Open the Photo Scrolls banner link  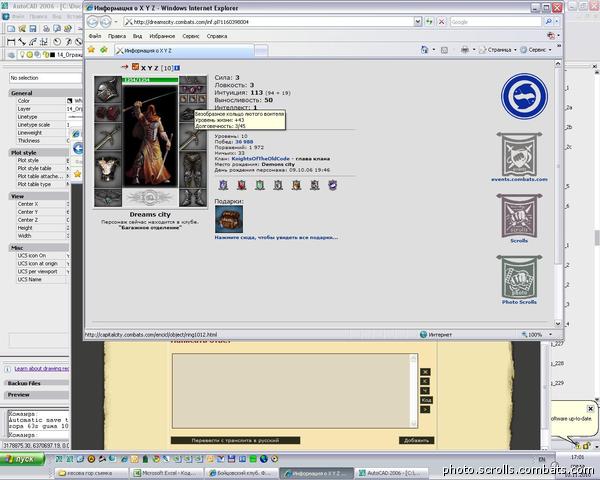[x=519, y=280]
